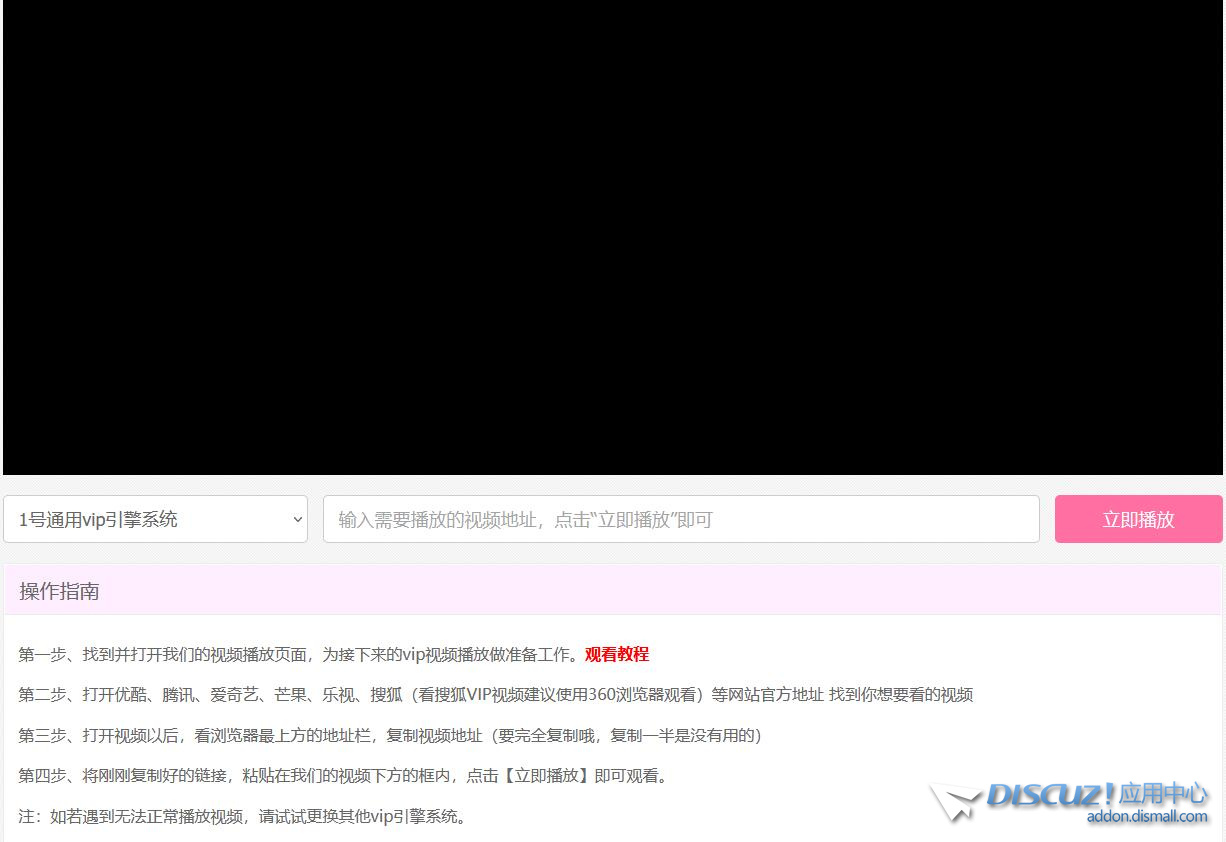This screenshot has width=1226, height=842.
Task: Click the 第四步 instruction about 粘贴链接
Action: [x=343, y=775]
